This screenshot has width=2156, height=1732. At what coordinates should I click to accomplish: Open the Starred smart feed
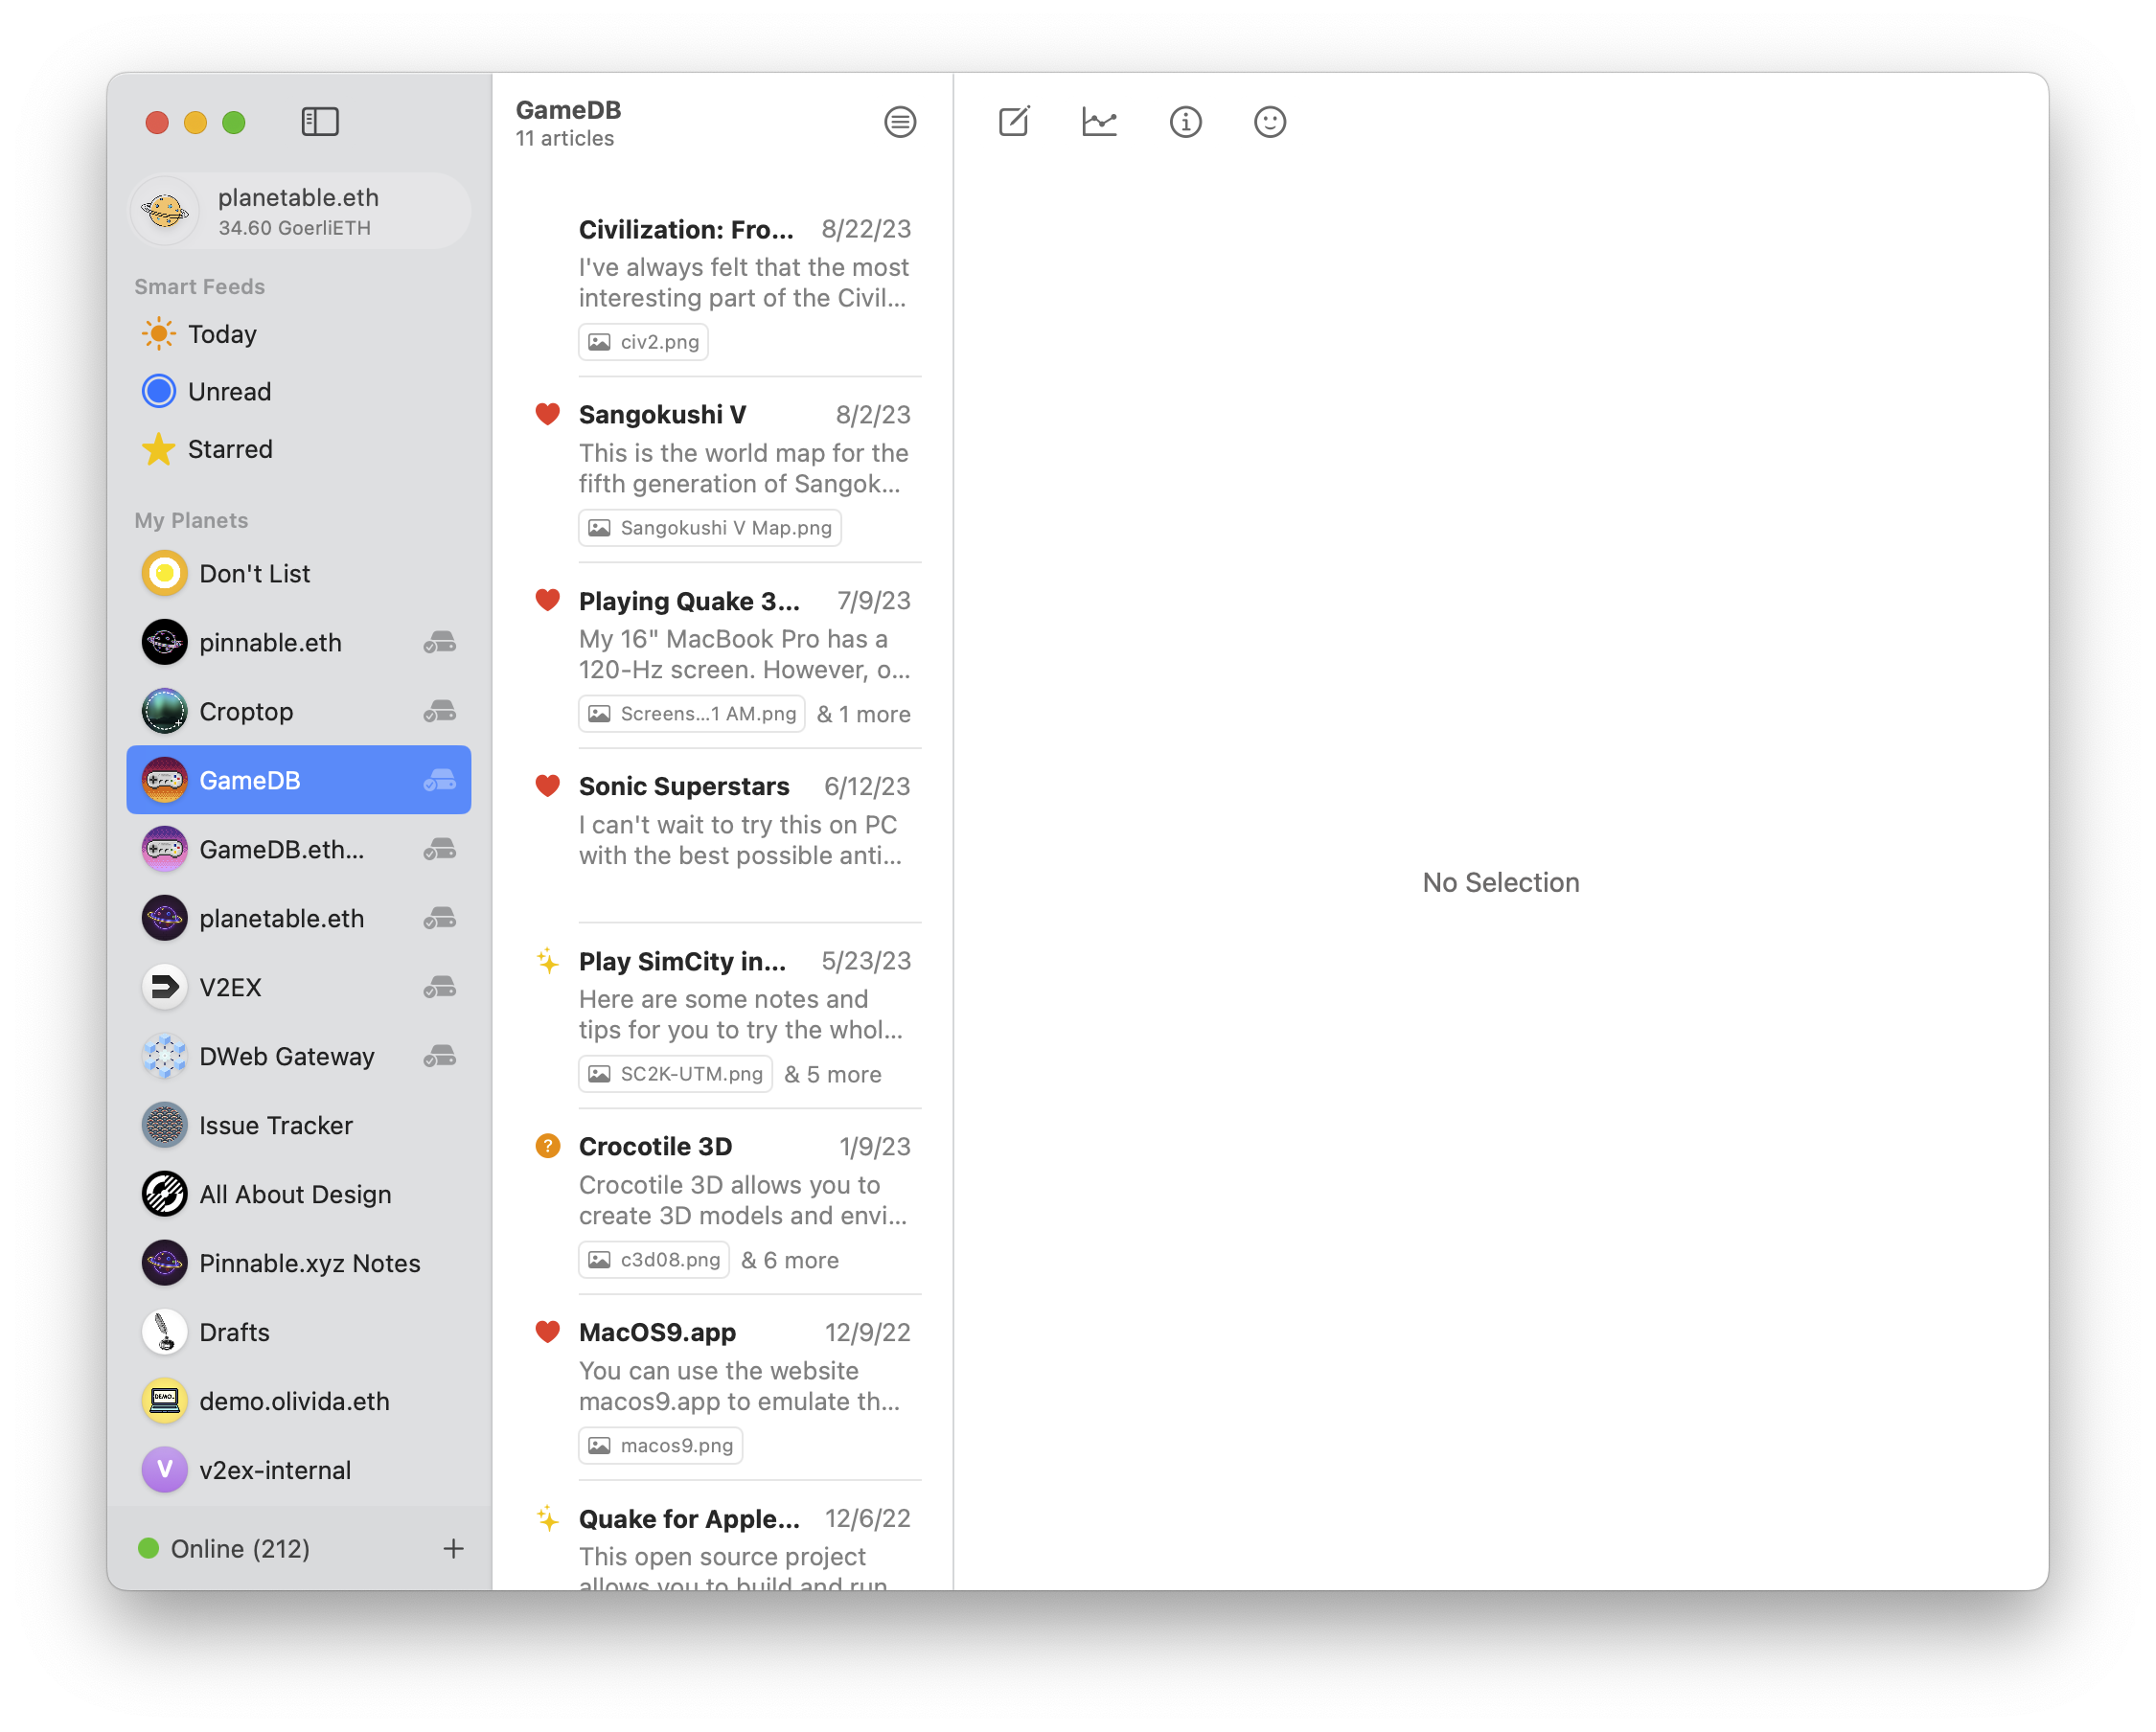229,449
